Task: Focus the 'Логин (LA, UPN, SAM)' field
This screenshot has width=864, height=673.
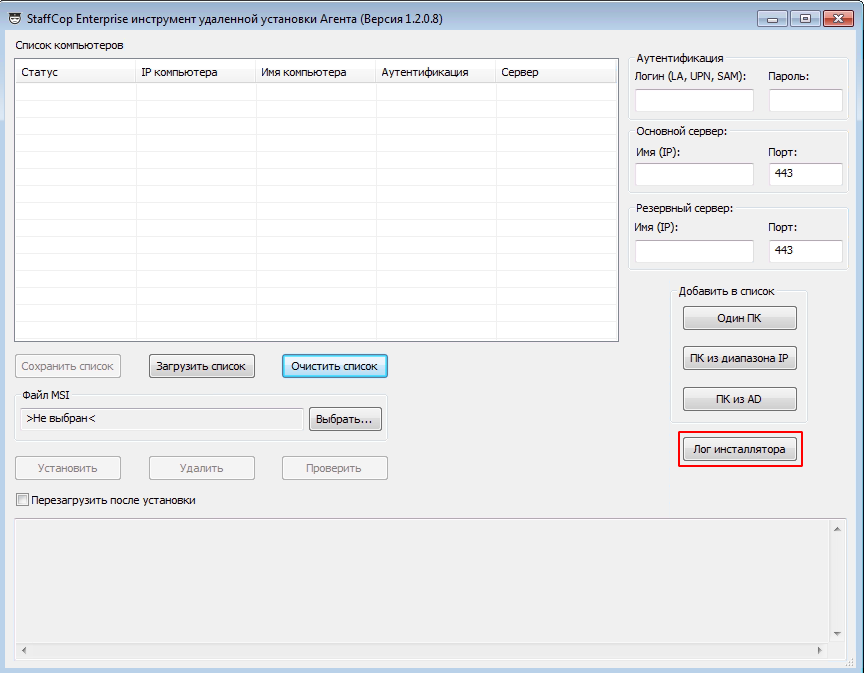Action: [x=694, y=100]
